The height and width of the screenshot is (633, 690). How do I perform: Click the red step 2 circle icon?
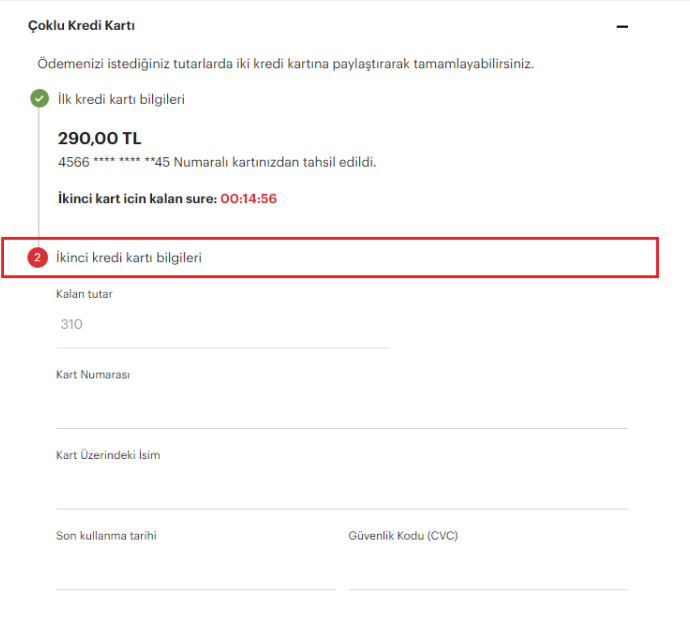pyautogui.click(x=39, y=258)
